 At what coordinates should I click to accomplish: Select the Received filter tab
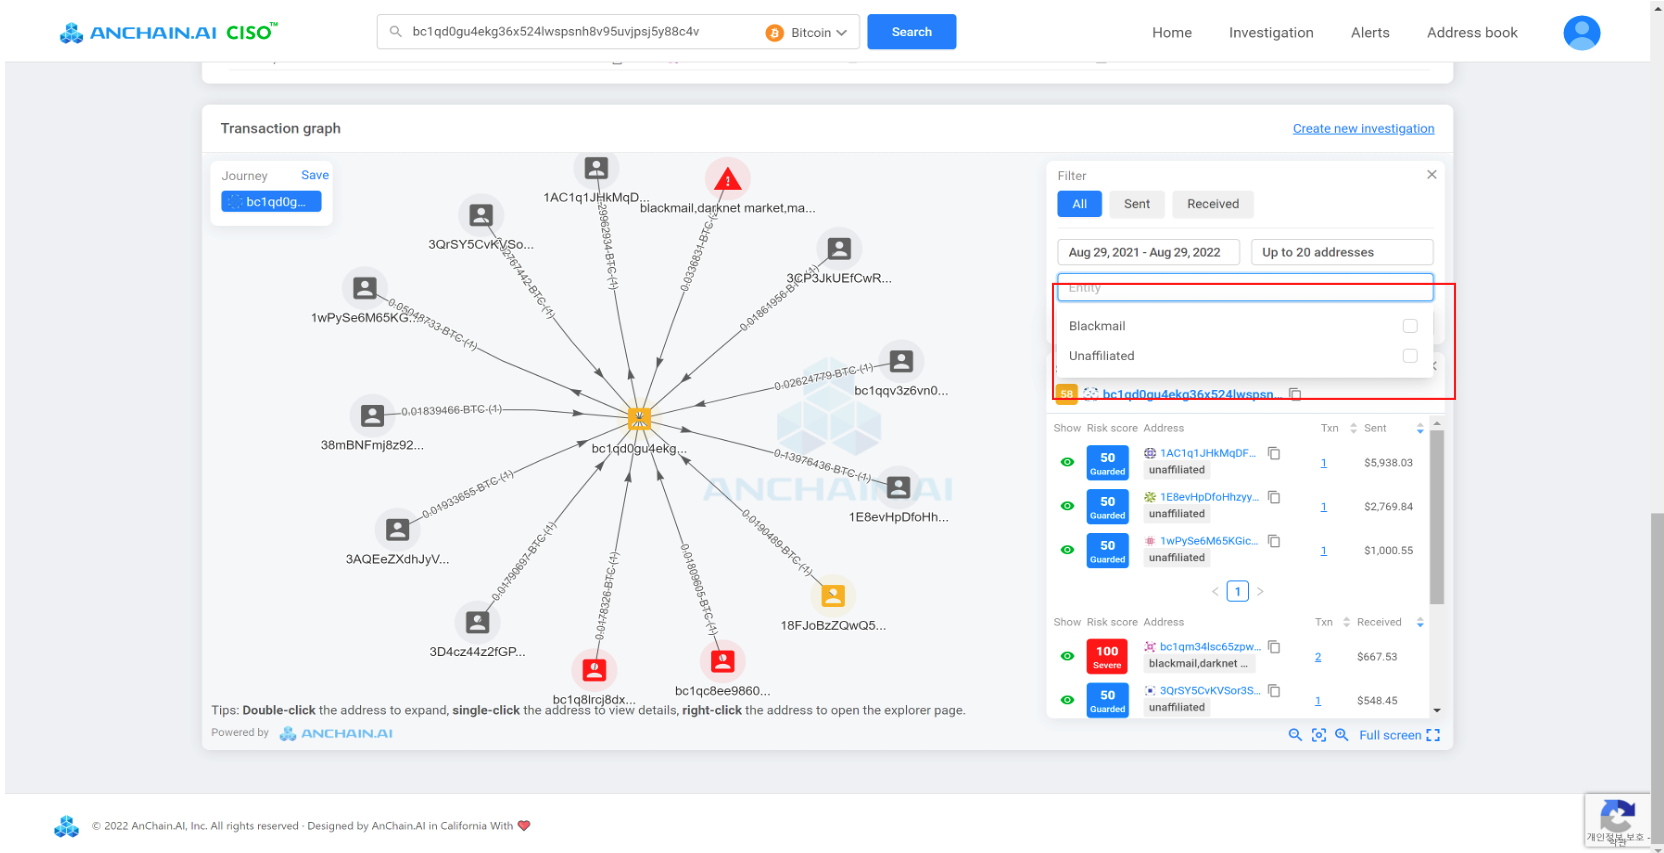coord(1213,204)
